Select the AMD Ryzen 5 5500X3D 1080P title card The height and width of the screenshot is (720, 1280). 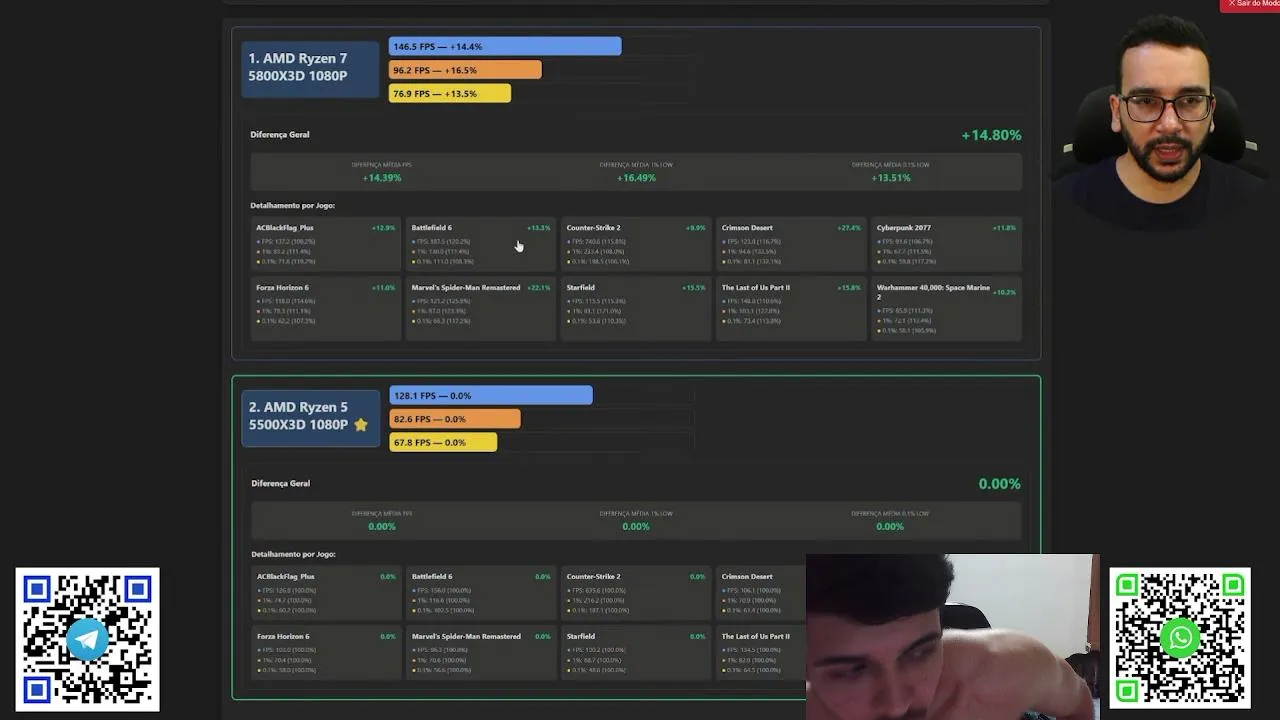(x=310, y=416)
